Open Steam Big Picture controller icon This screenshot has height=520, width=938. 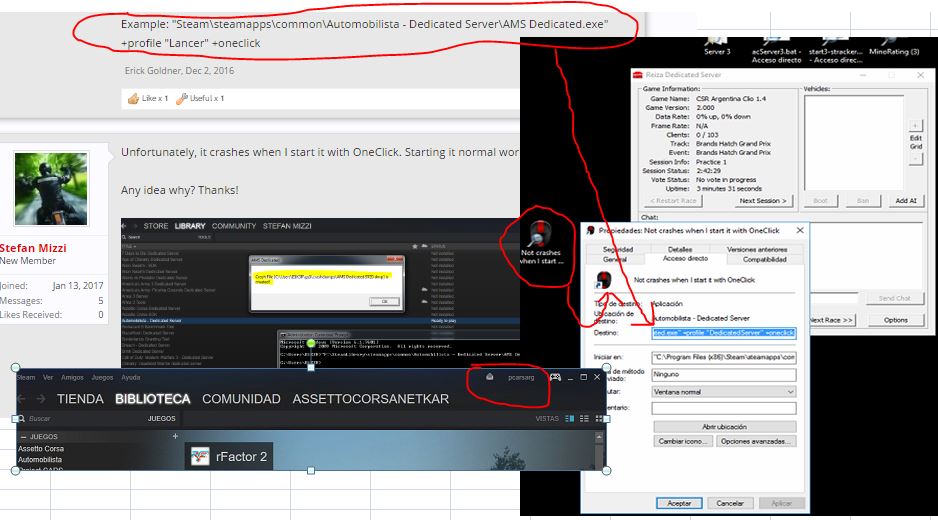555,377
